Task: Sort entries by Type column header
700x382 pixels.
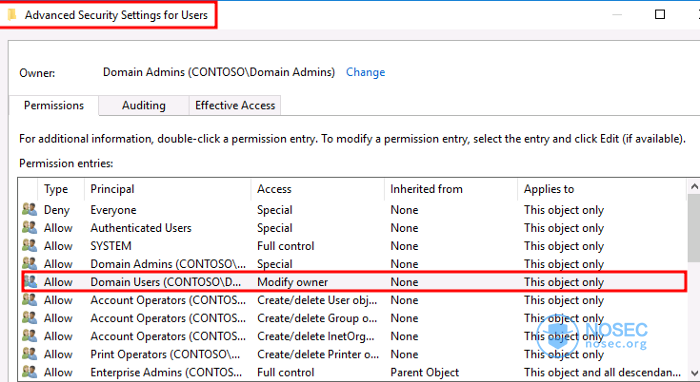Action: pos(61,189)
